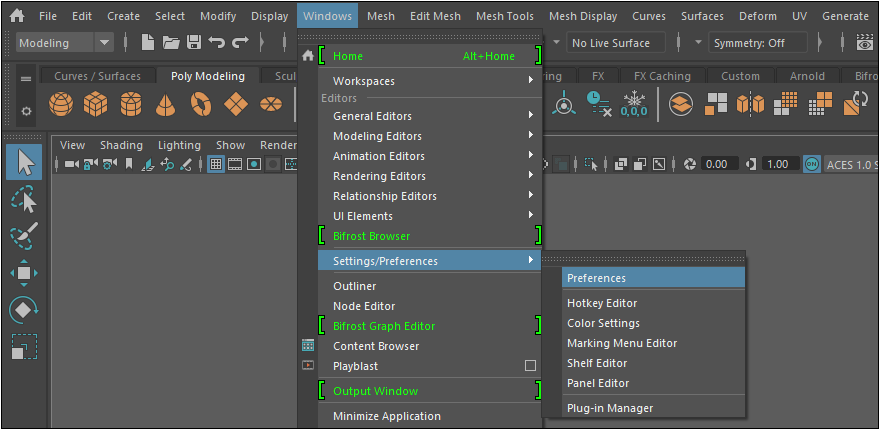Expand the Workspaces submenu
This screenshot has width=880, height=430.
click(x=430, y=81)
